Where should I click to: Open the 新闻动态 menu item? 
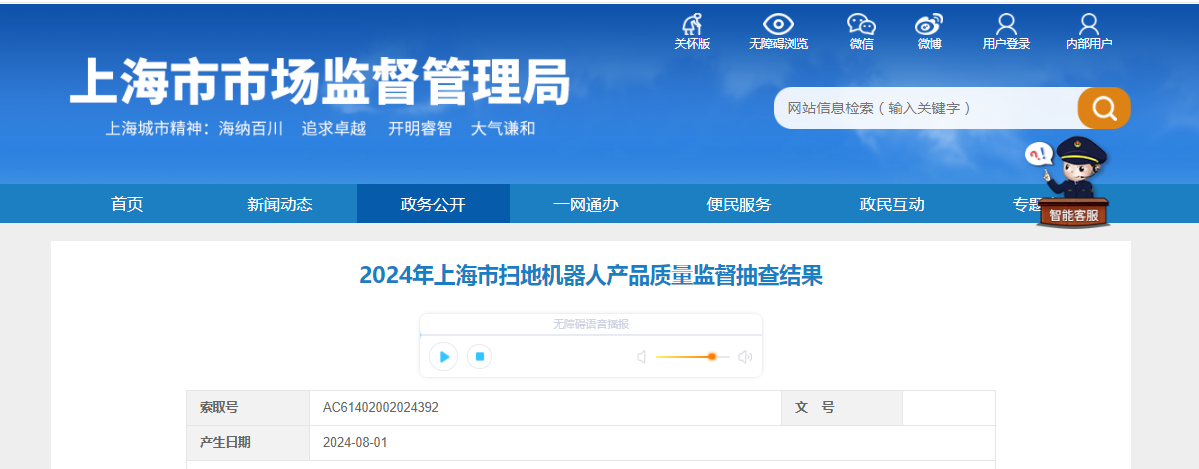280,204
